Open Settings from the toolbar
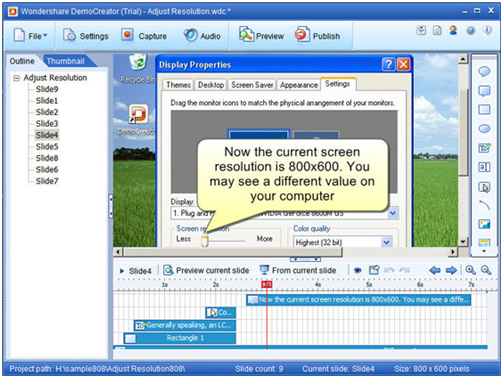 pyautogui.click(x=86, y=36)
